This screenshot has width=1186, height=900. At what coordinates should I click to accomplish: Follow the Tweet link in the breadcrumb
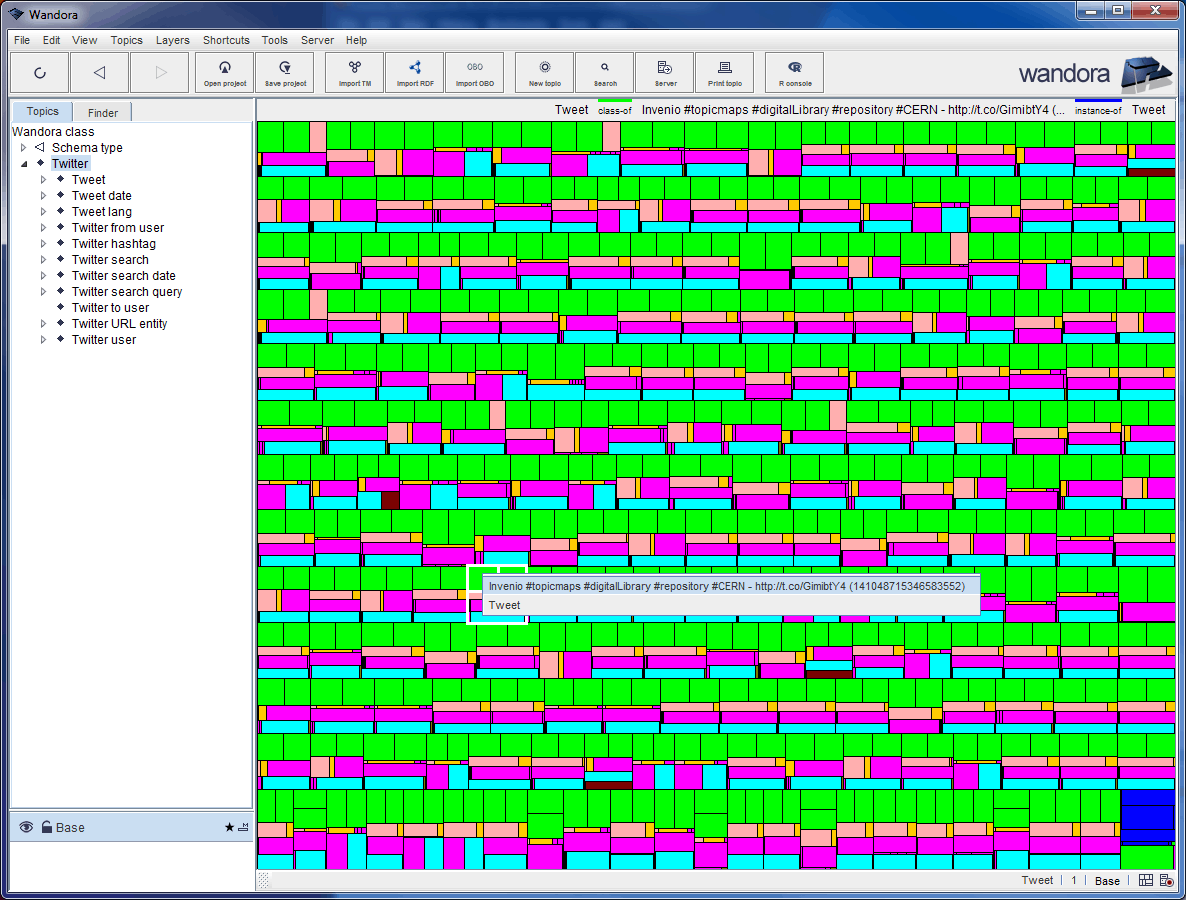[x=571, y=110]
